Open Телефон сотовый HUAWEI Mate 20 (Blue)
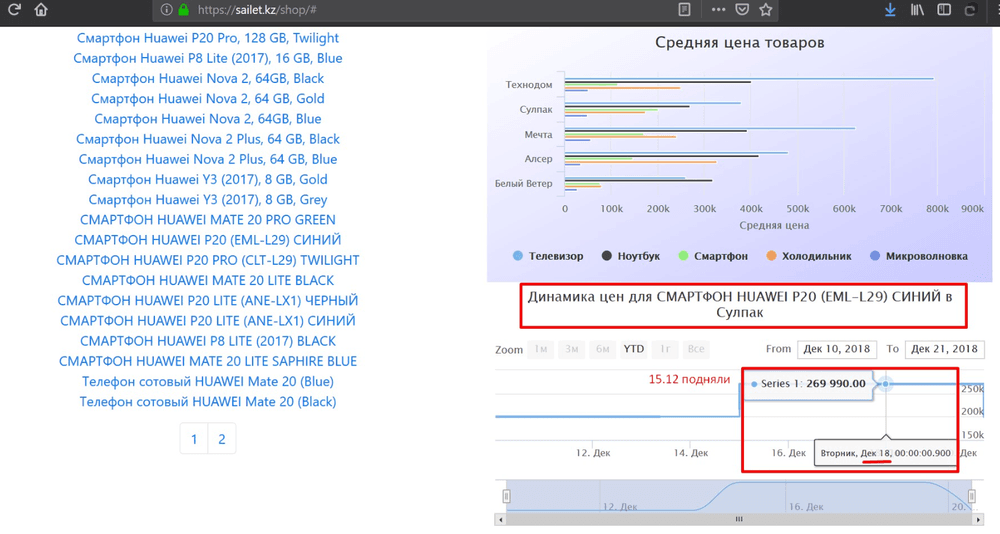This screenshot has width=1000, height=534. click(x=208, y=382)
